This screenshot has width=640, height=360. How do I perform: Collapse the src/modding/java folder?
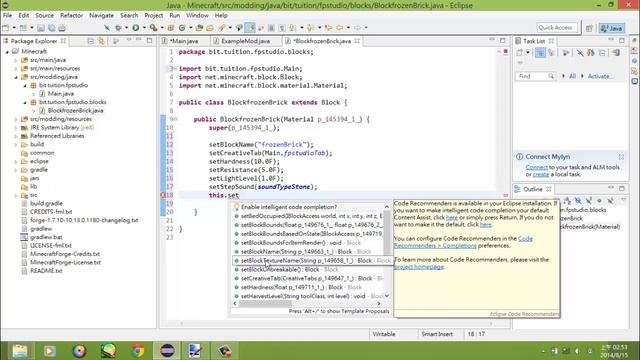(16, 77)
